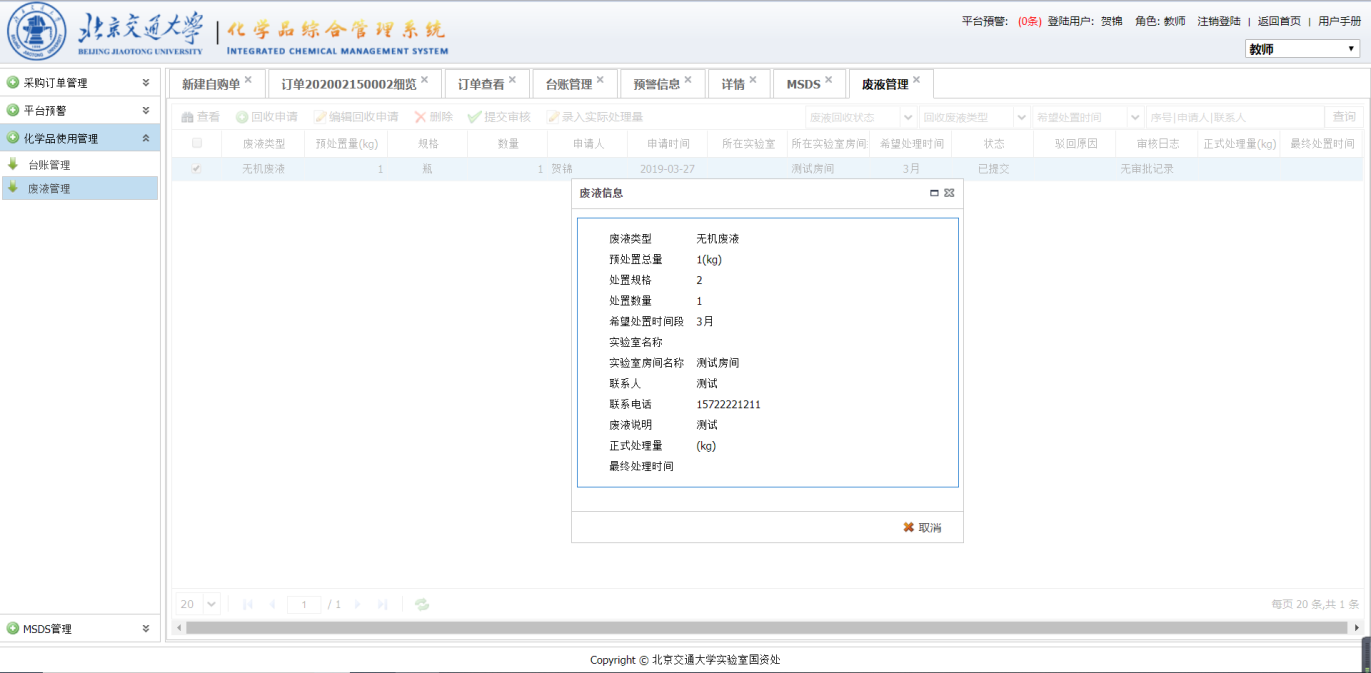Click the green refresh icon in pagination bar
1371x673 pixels.
[422, 604]
